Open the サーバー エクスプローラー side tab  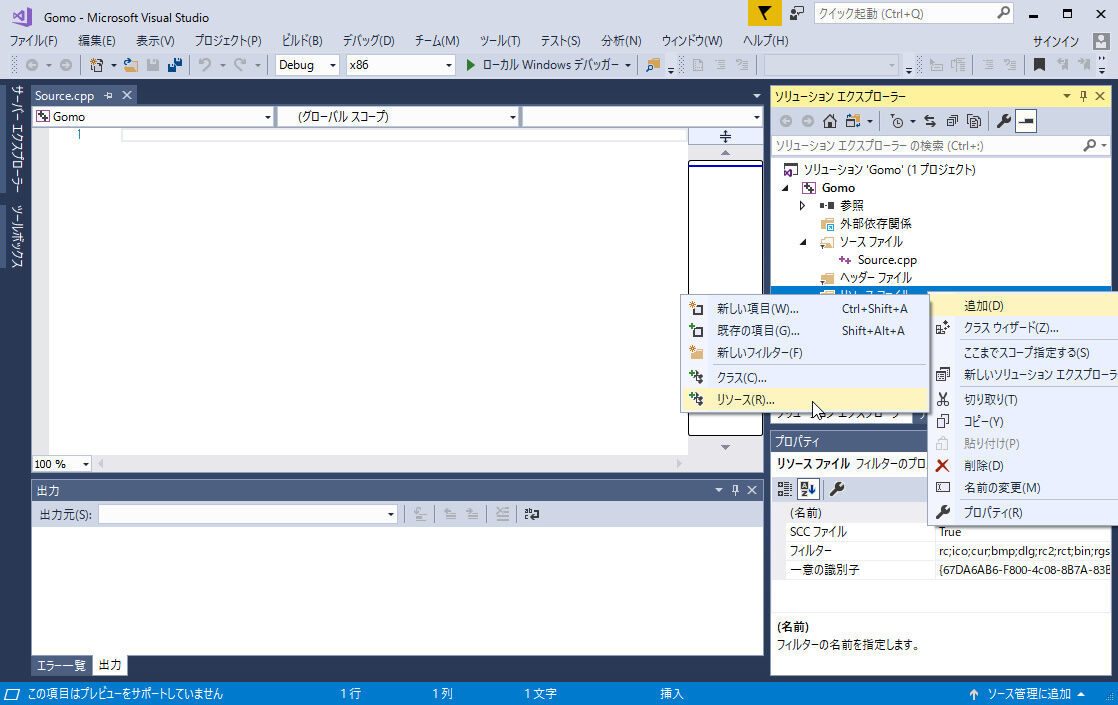(x=17, y=138)
